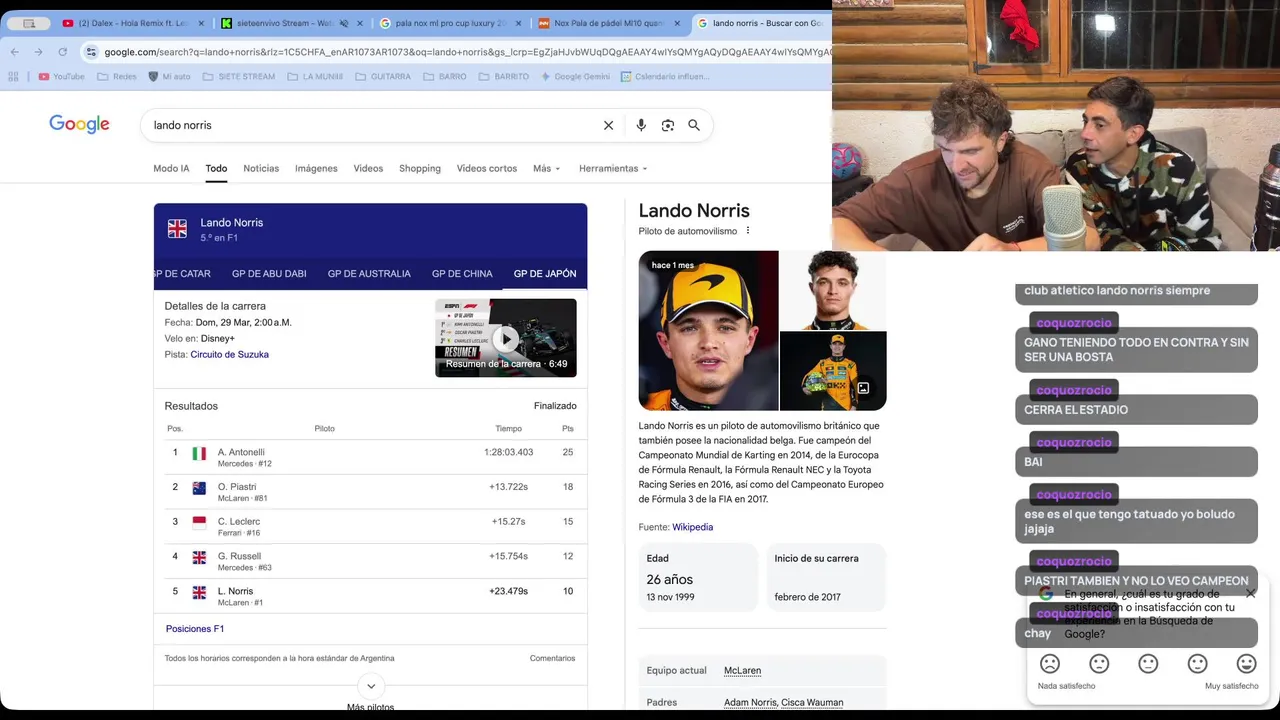Choose the Nada satisfecho face
The image size is (1280, 720).
[x=1050, y=664]
